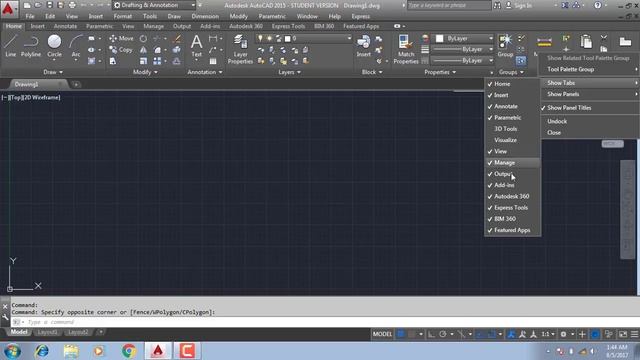
Task: Open the Drafting & Annotation workspace dropdown
Action: [x=154, y=5]
